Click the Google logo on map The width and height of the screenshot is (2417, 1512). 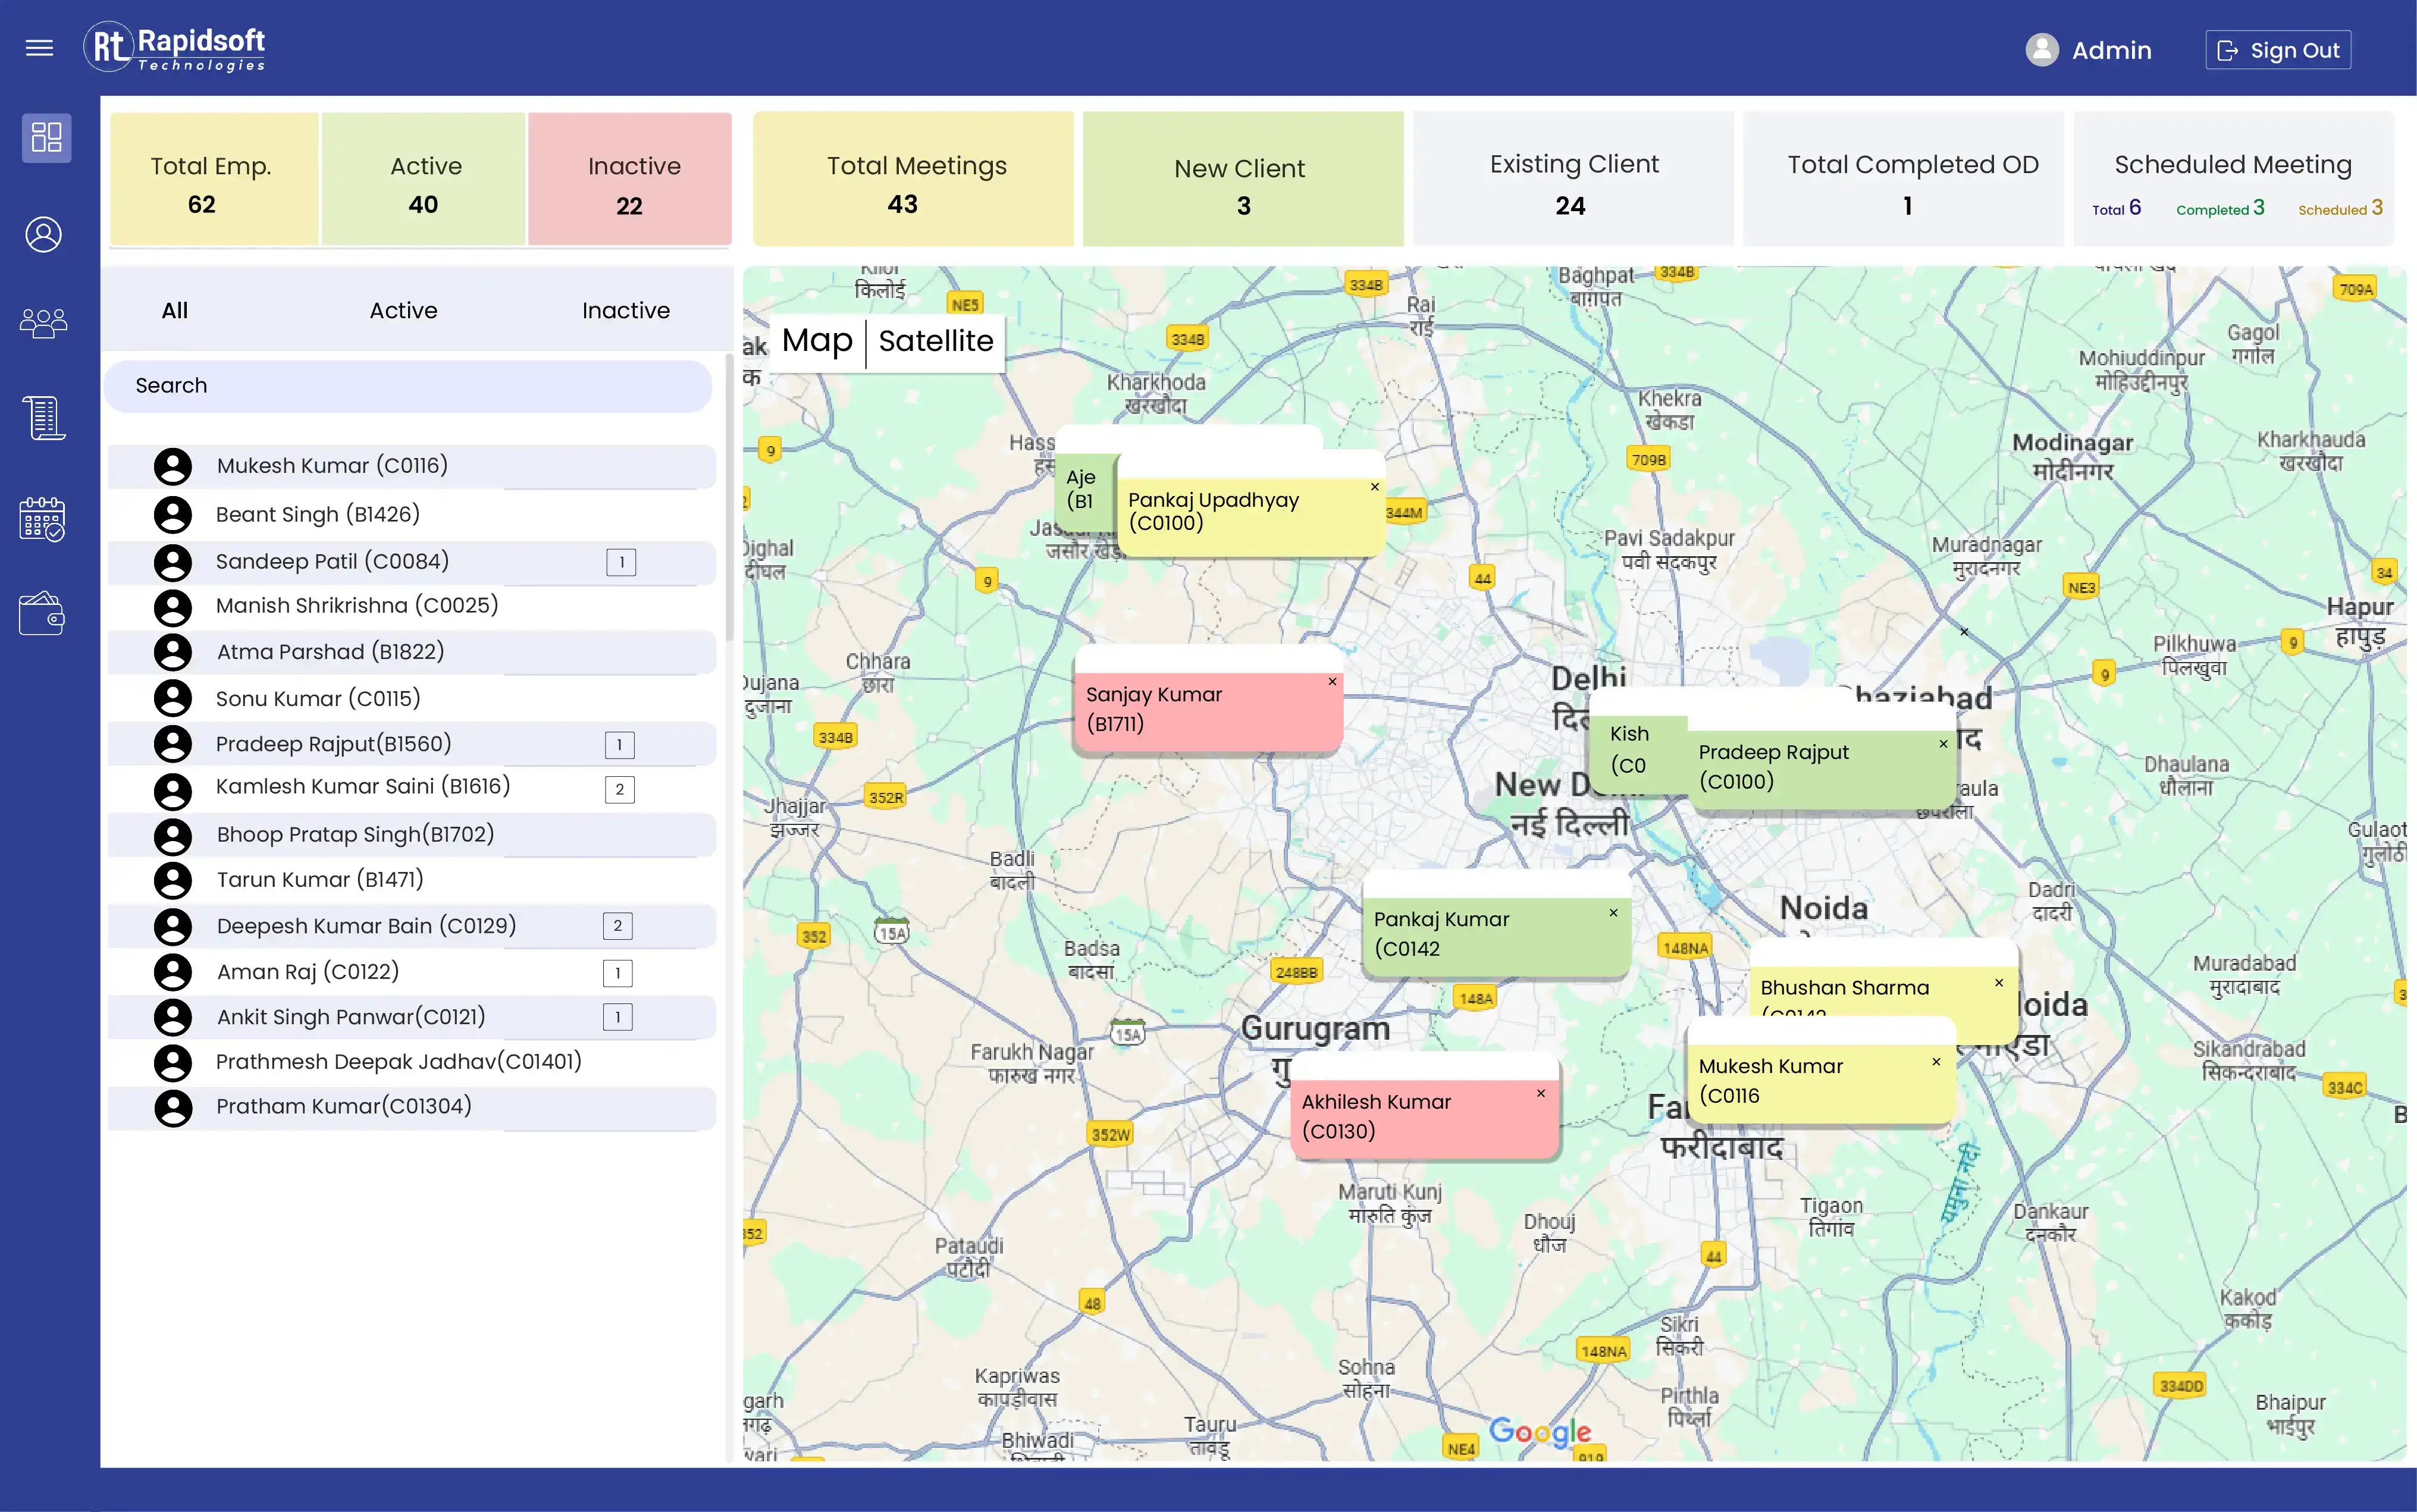point(1539,1432)
